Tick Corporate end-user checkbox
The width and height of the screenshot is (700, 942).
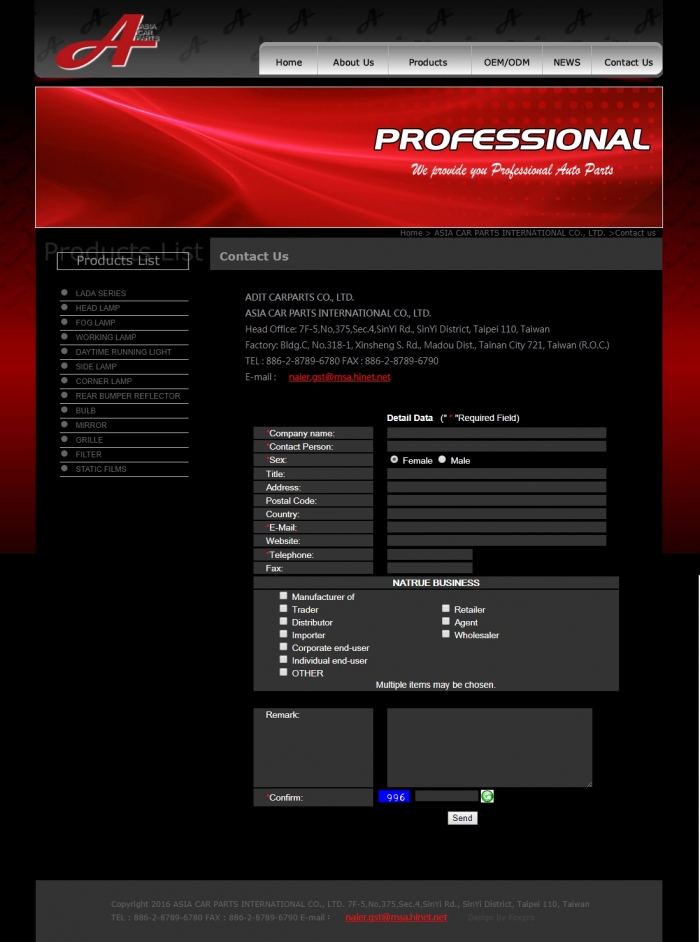tap(283, 647)
